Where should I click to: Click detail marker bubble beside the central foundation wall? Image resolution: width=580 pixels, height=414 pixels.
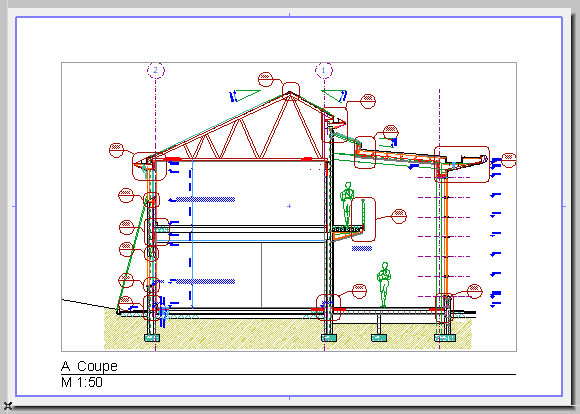359,291
